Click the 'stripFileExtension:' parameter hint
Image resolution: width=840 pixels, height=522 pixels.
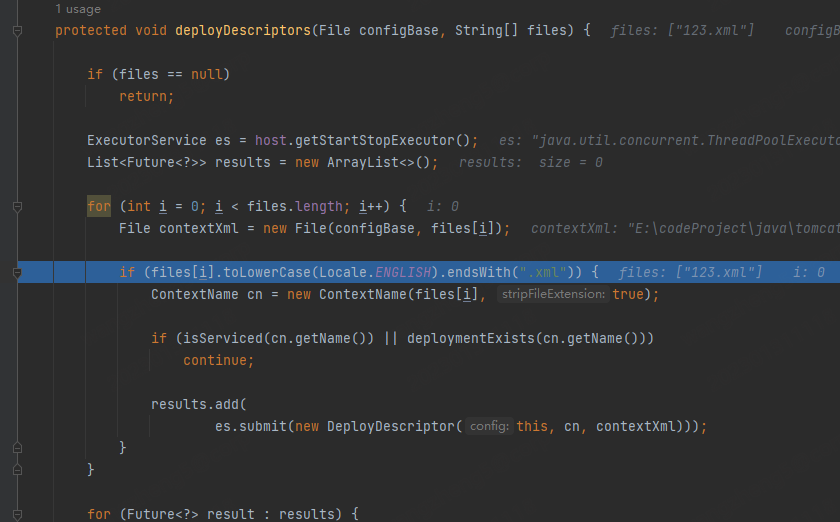coord(553,294)
